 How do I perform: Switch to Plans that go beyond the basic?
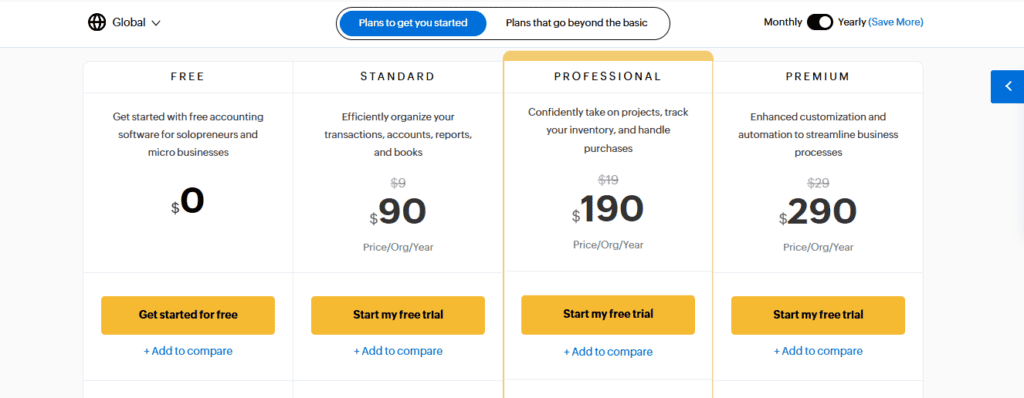(577, 23)
